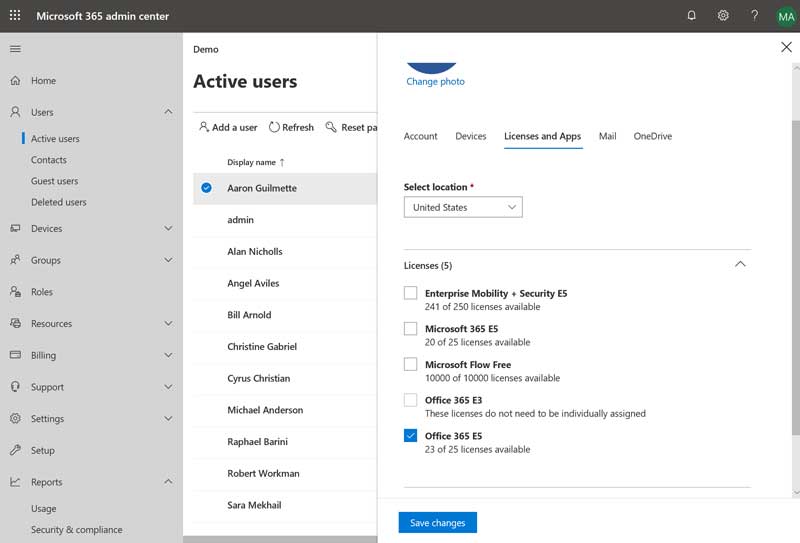Click the Add a user person icon
The image size is (800, 543).
(x=204, y=127)
